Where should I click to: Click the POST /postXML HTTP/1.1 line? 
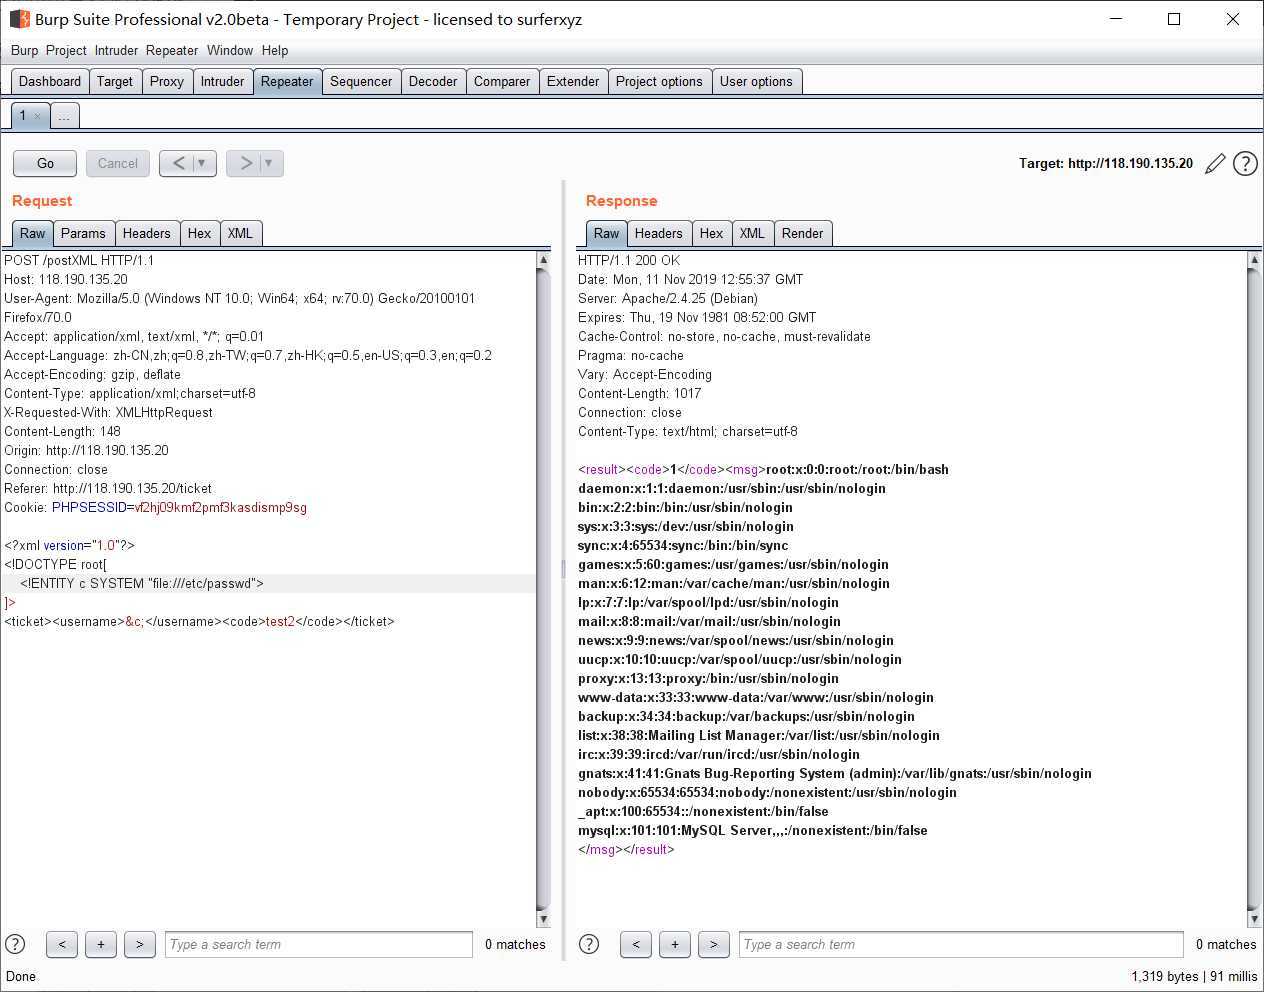(x=79, y=260)
